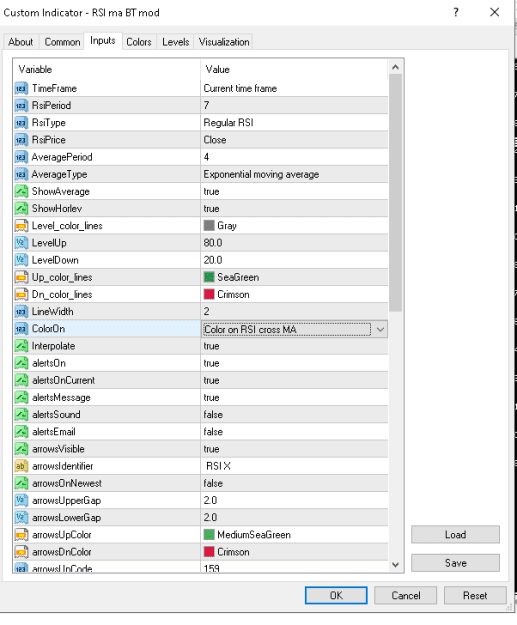Image resolution: width=517 pixels, height=625 pixels.
Task: Click the arrowsUpColor color icon
Action: coord(22,535)
